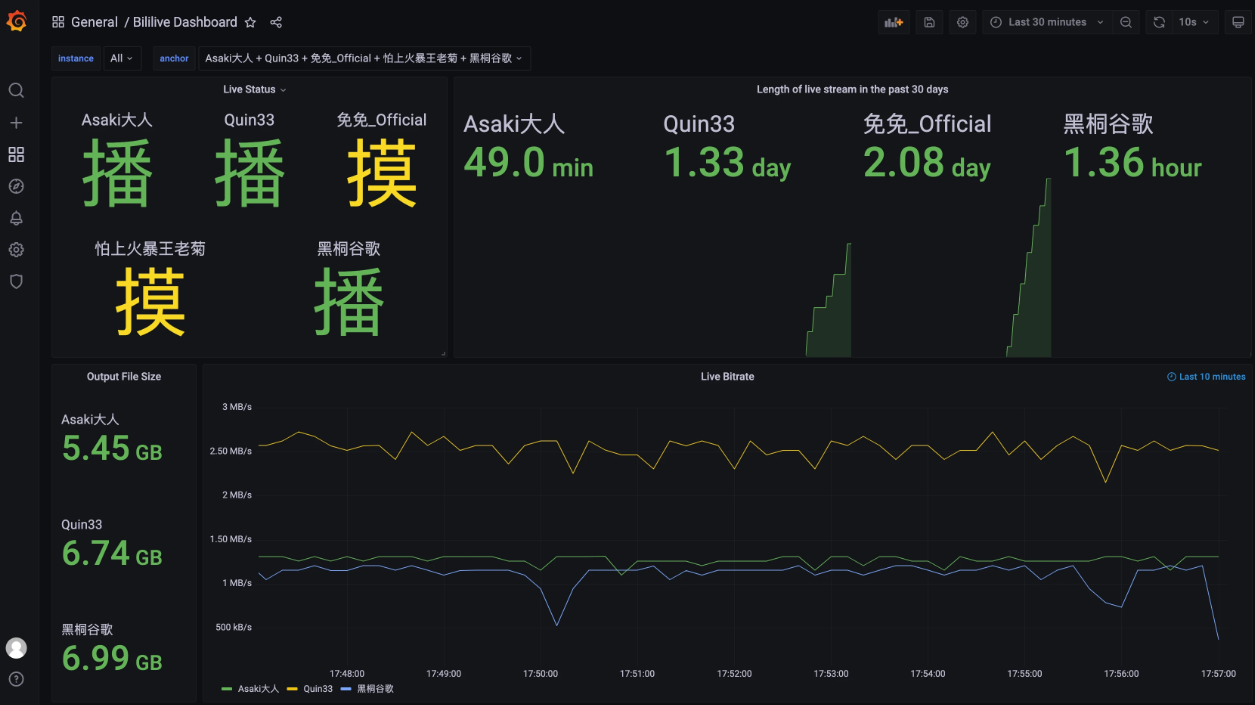
Task: Zoom out the time range
Action: [1126, 21]
